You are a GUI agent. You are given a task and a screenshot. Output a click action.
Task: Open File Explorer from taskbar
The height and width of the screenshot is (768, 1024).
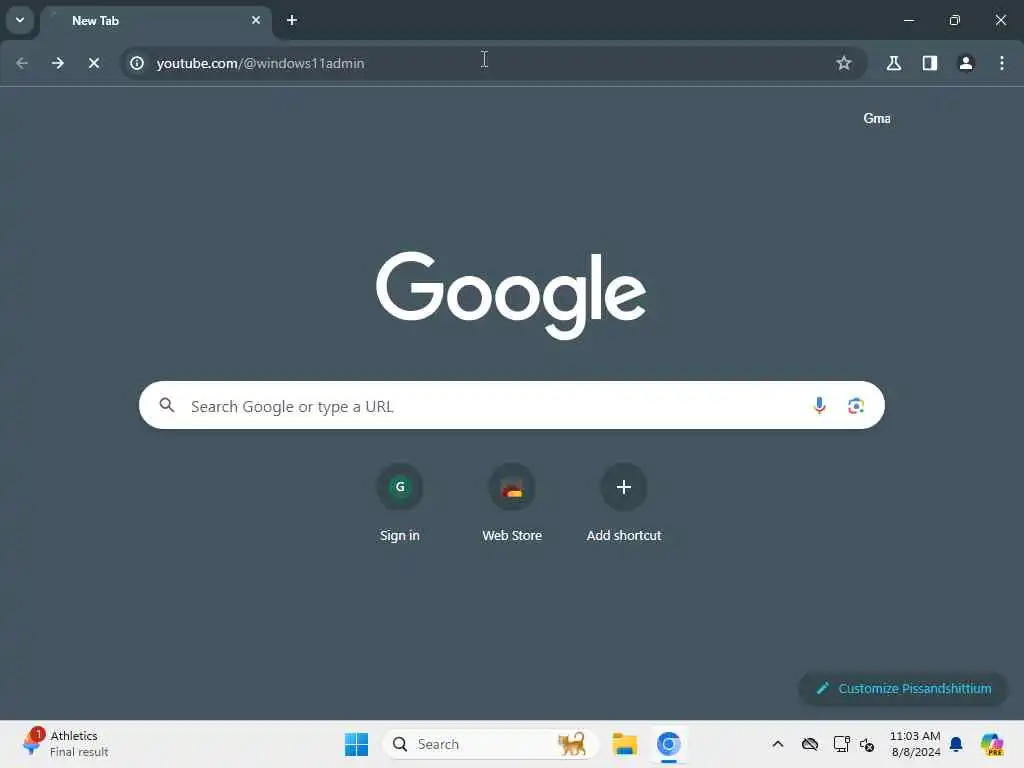(624, 744)
